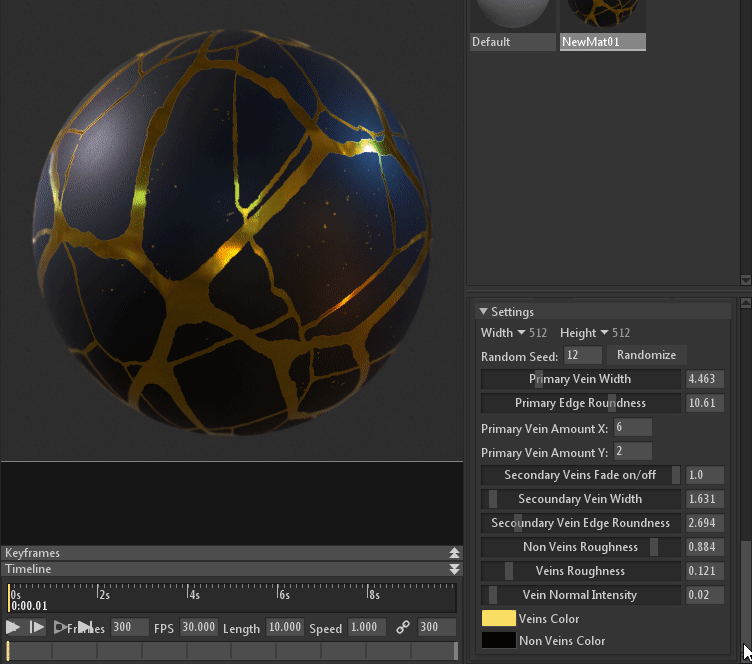Click the Veins Roughness value 0.121
752x664 pixels.
tap(705, 571)
